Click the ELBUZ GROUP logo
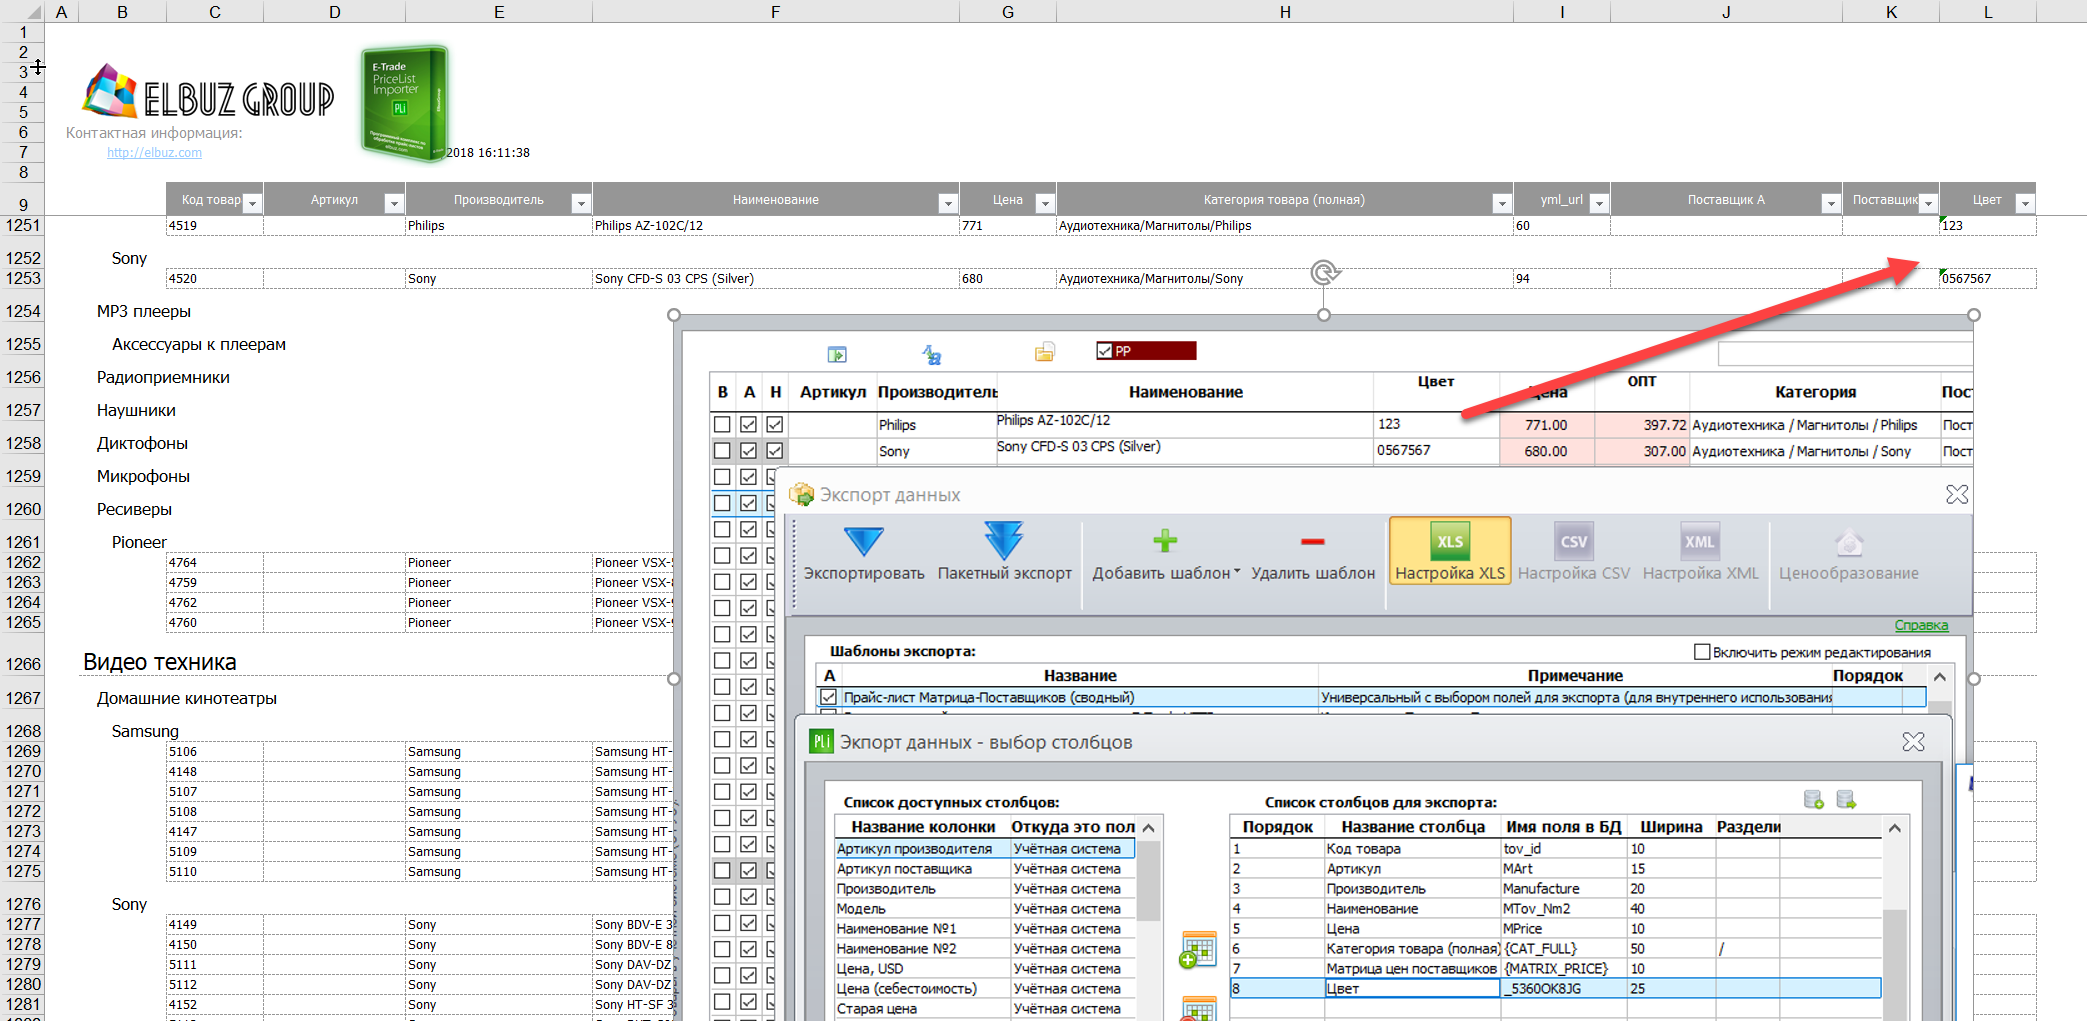 208,92
